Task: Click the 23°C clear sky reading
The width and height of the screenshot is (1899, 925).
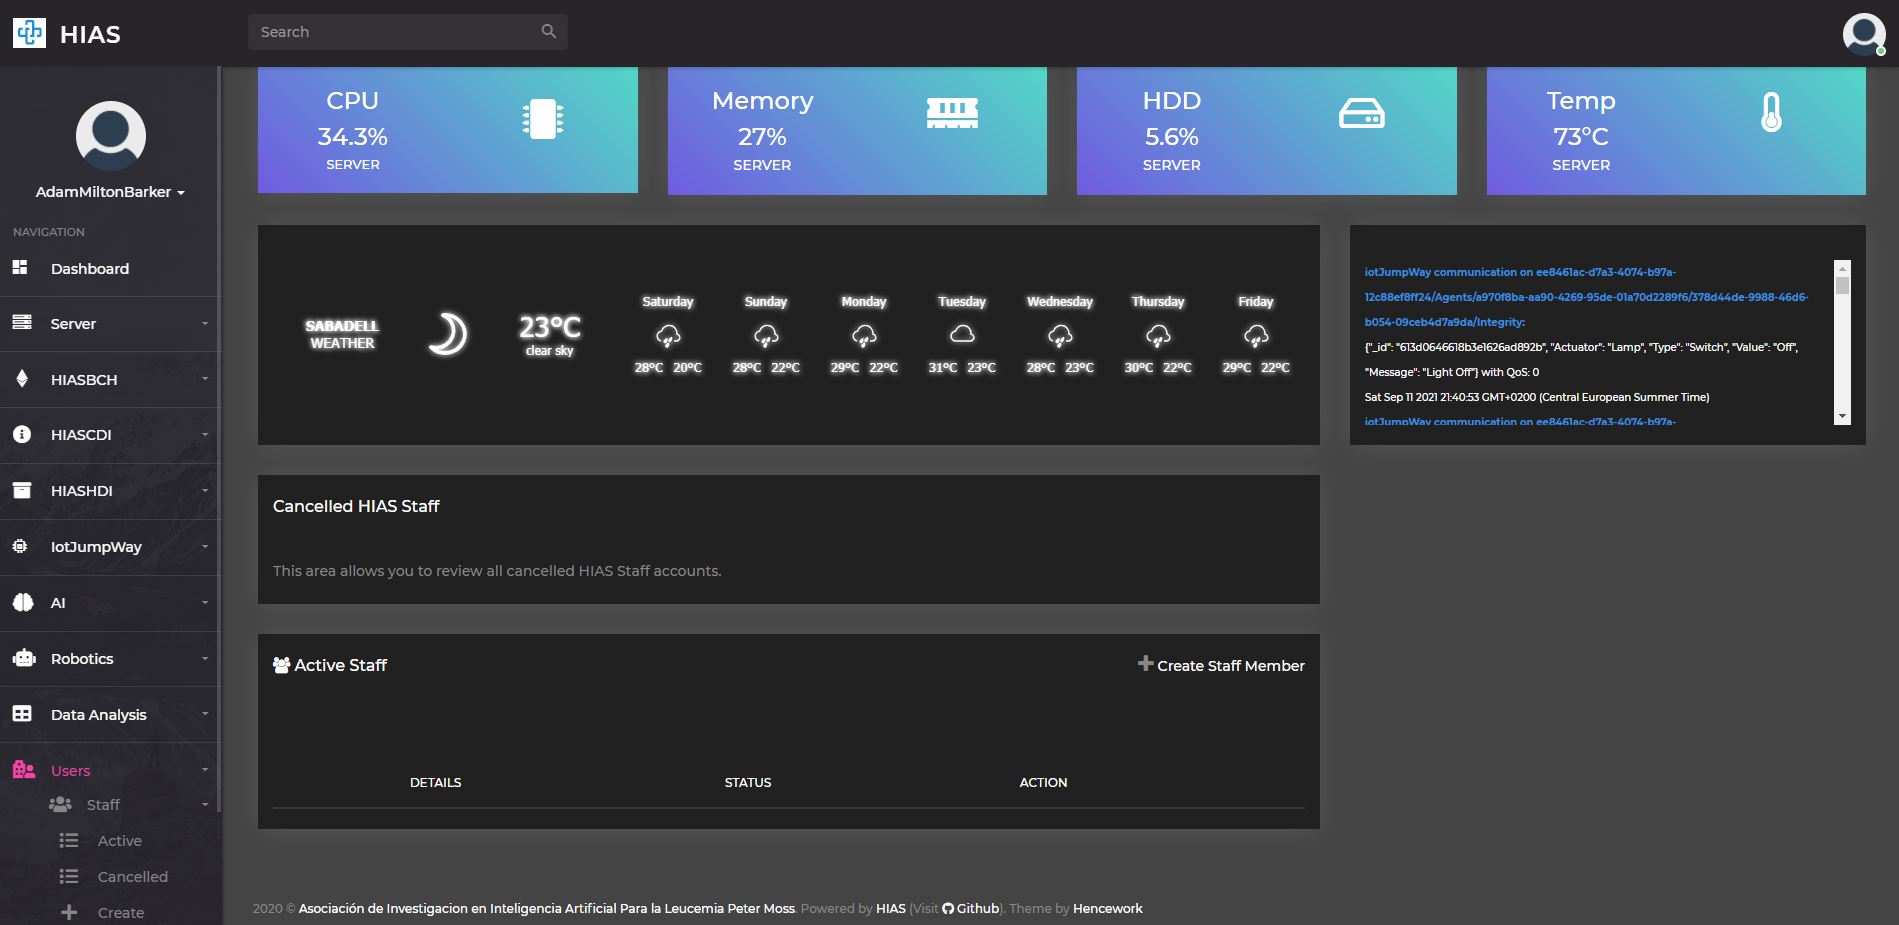Action: click(550, 335)
